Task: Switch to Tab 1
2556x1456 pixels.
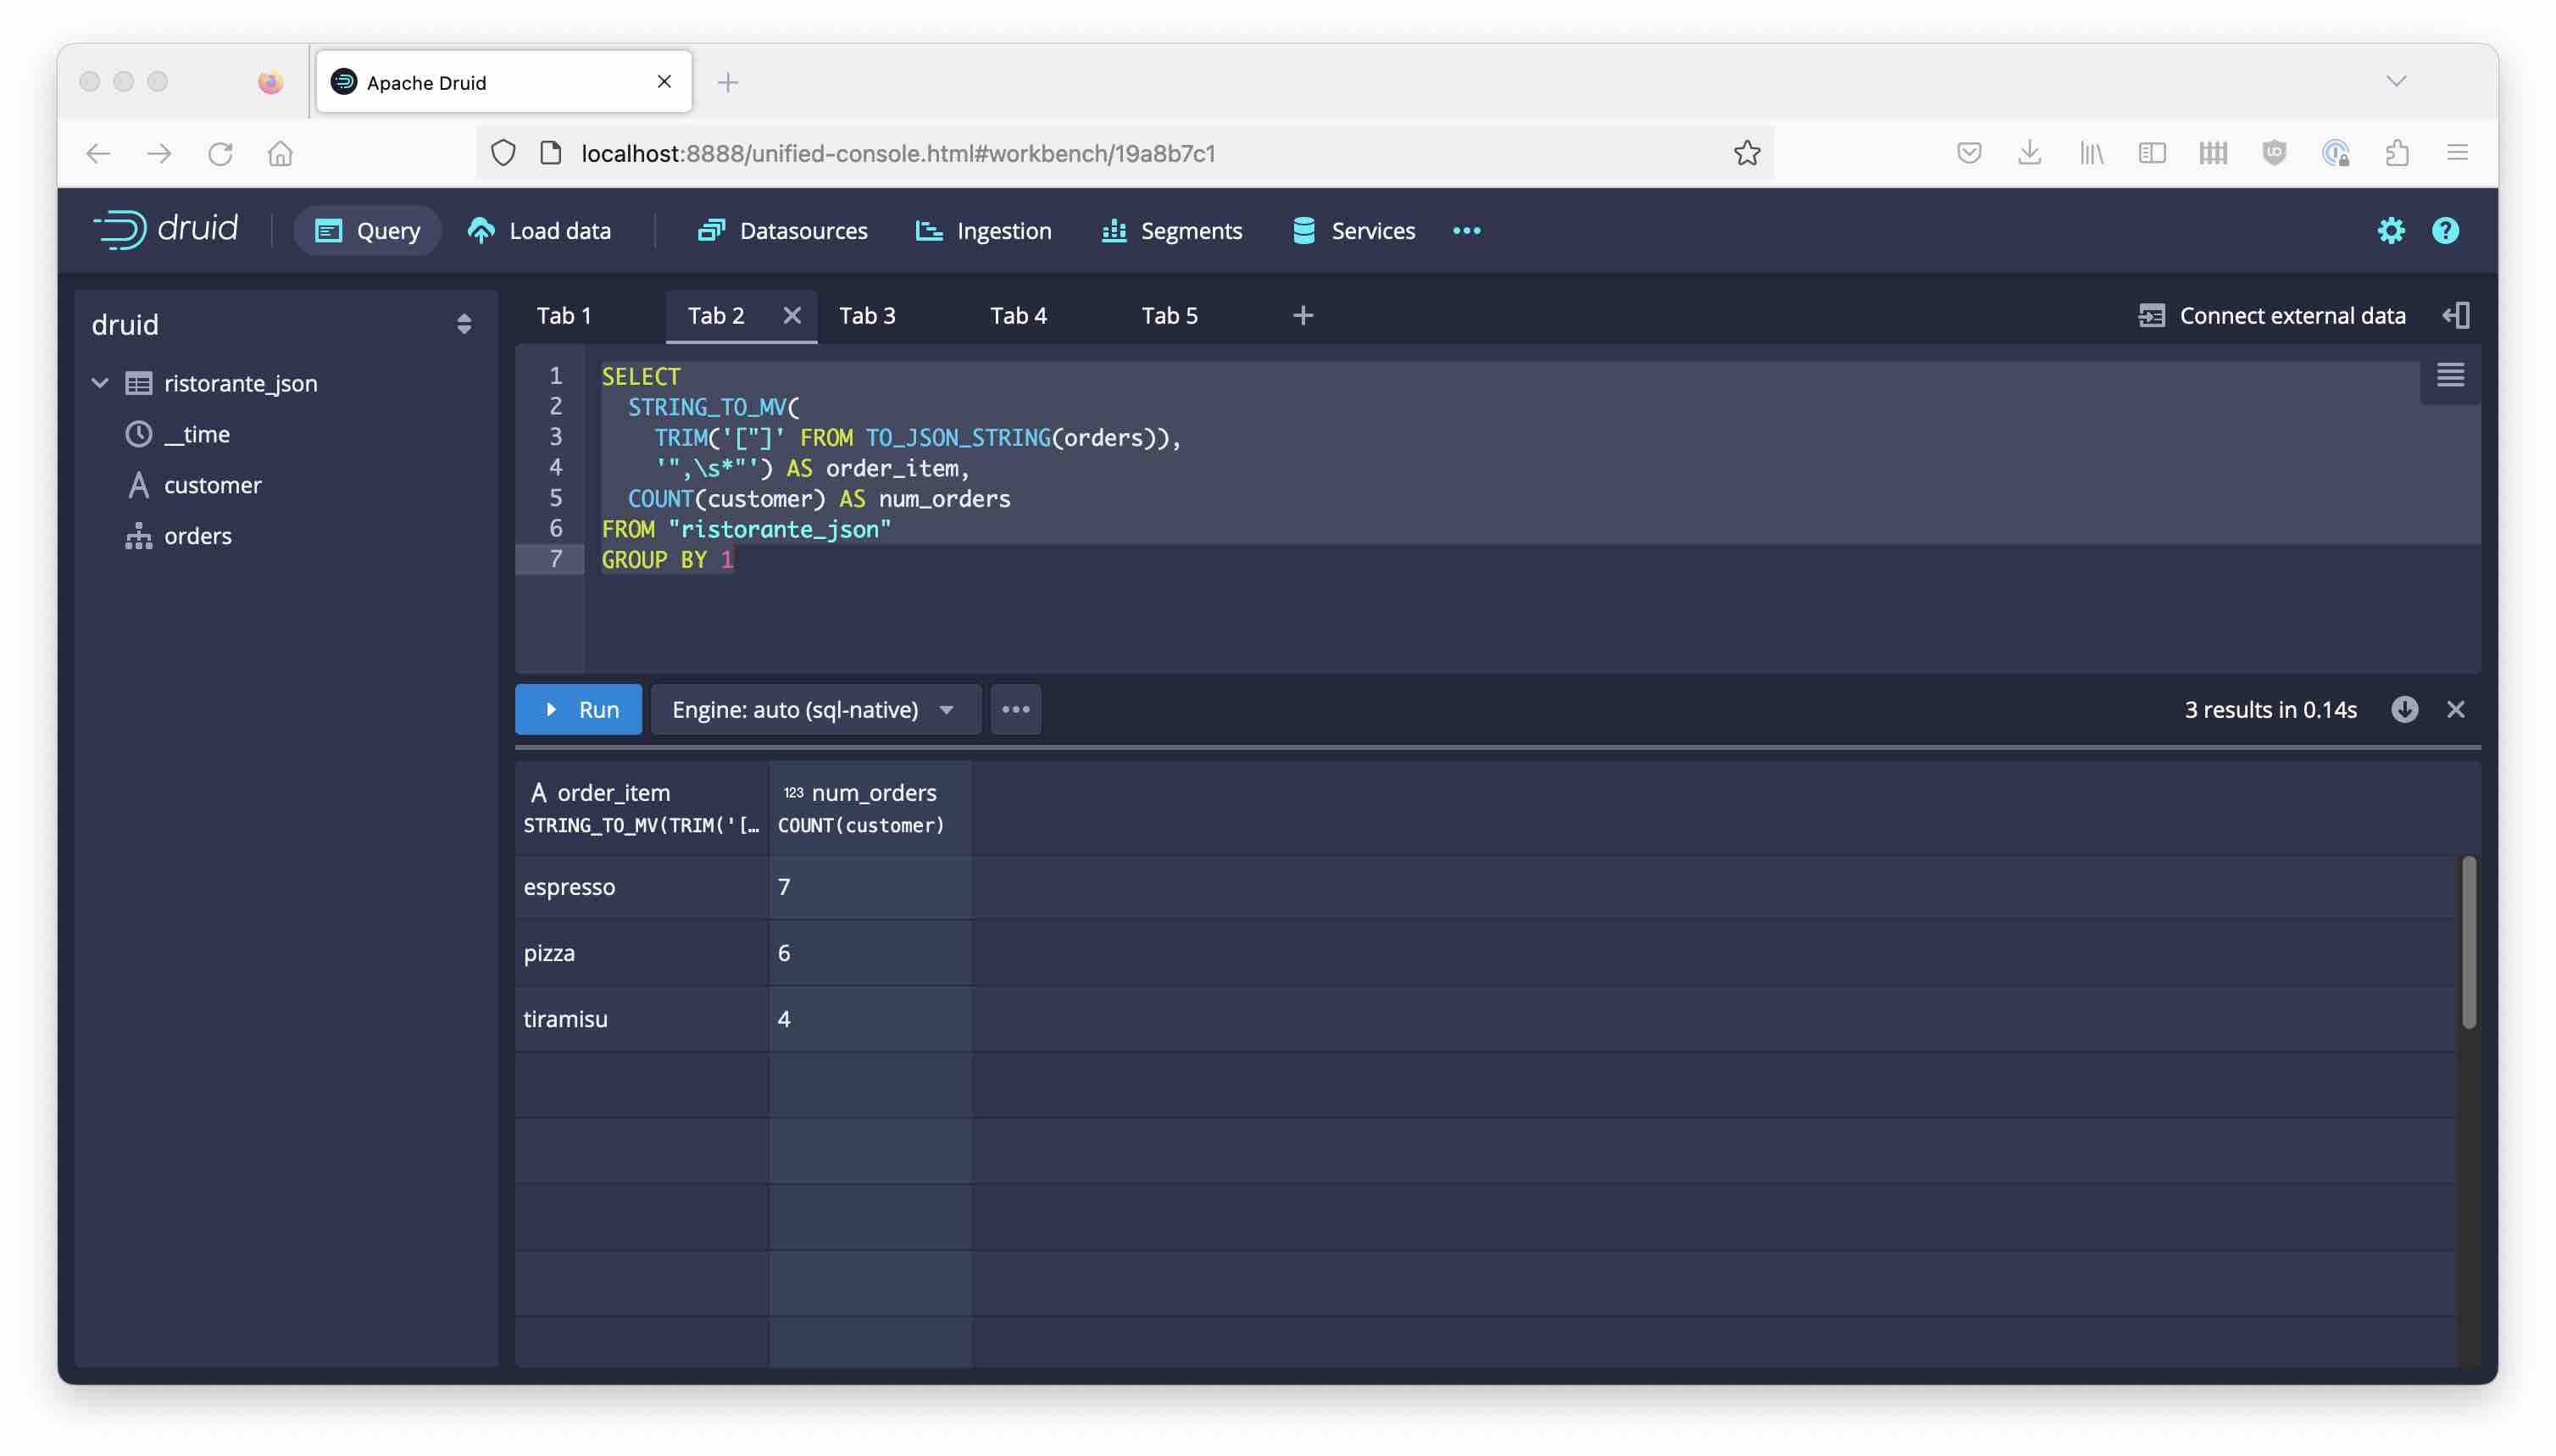Action: coord(565,316)
